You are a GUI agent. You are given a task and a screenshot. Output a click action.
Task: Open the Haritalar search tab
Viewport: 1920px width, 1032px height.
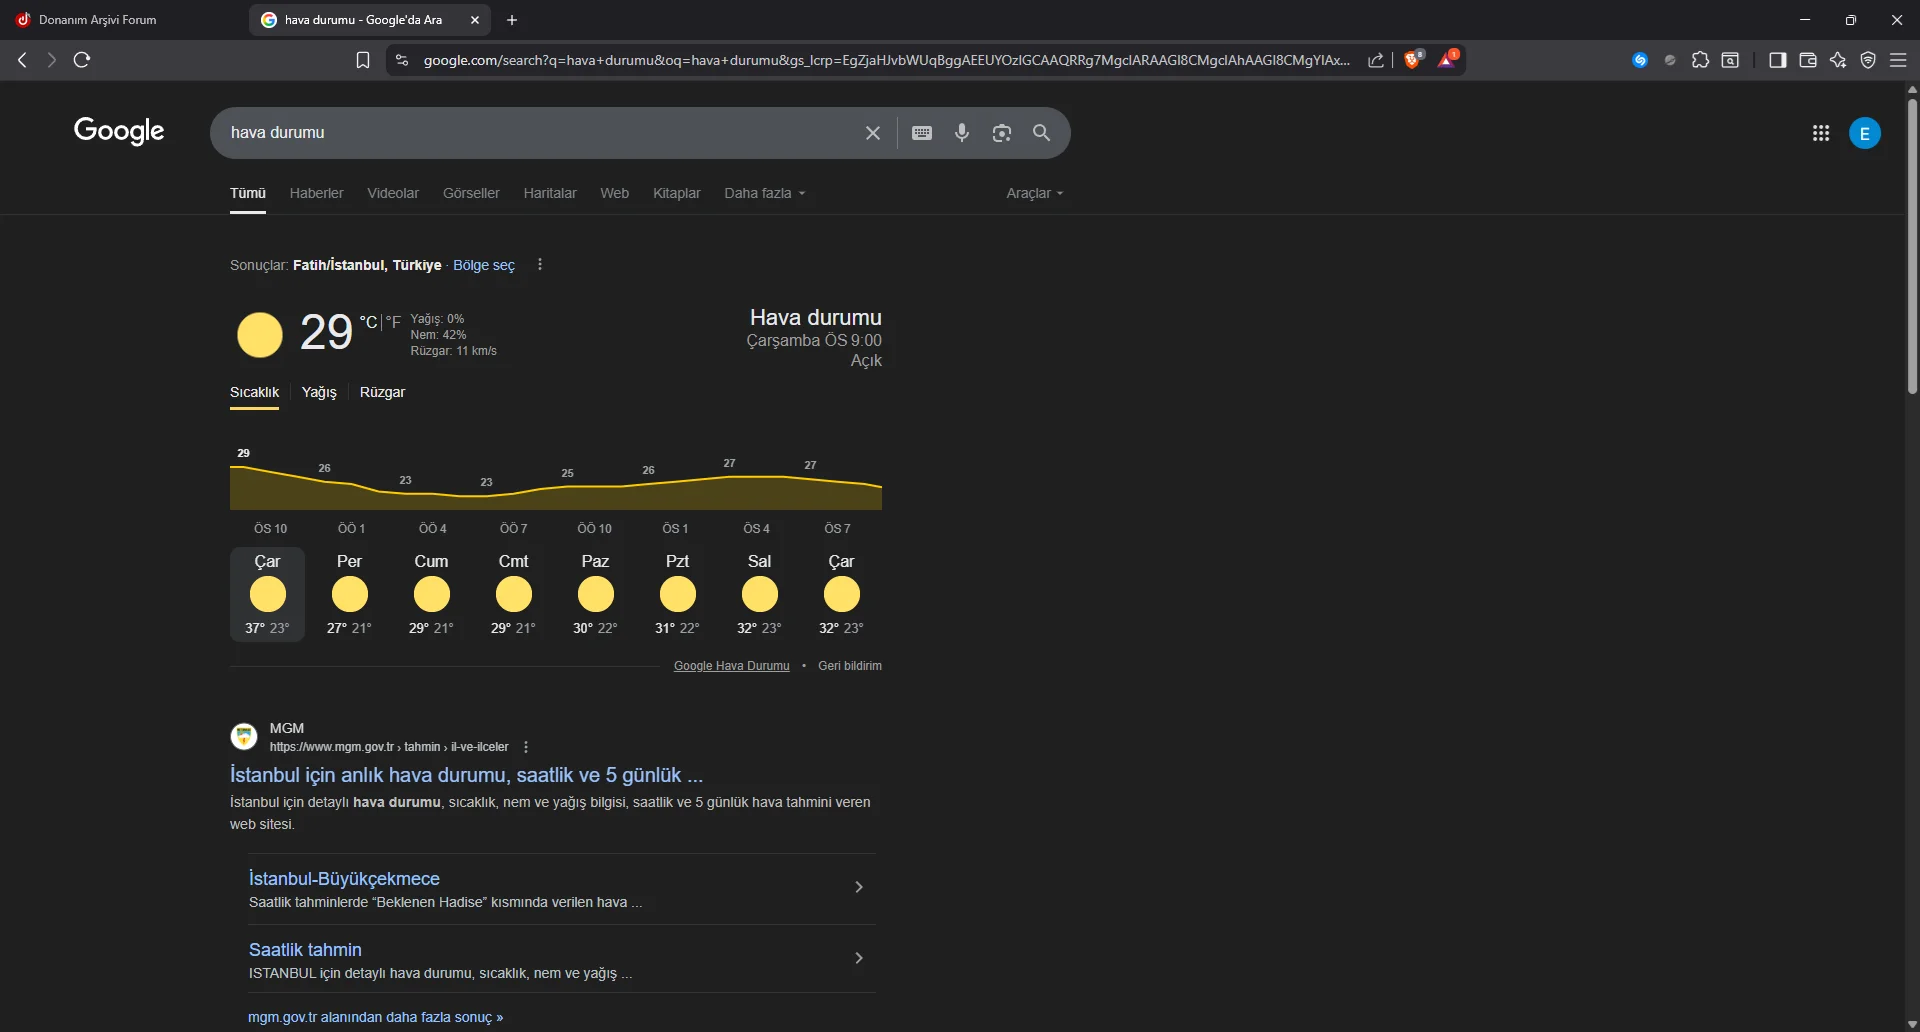tap(550, 193)
